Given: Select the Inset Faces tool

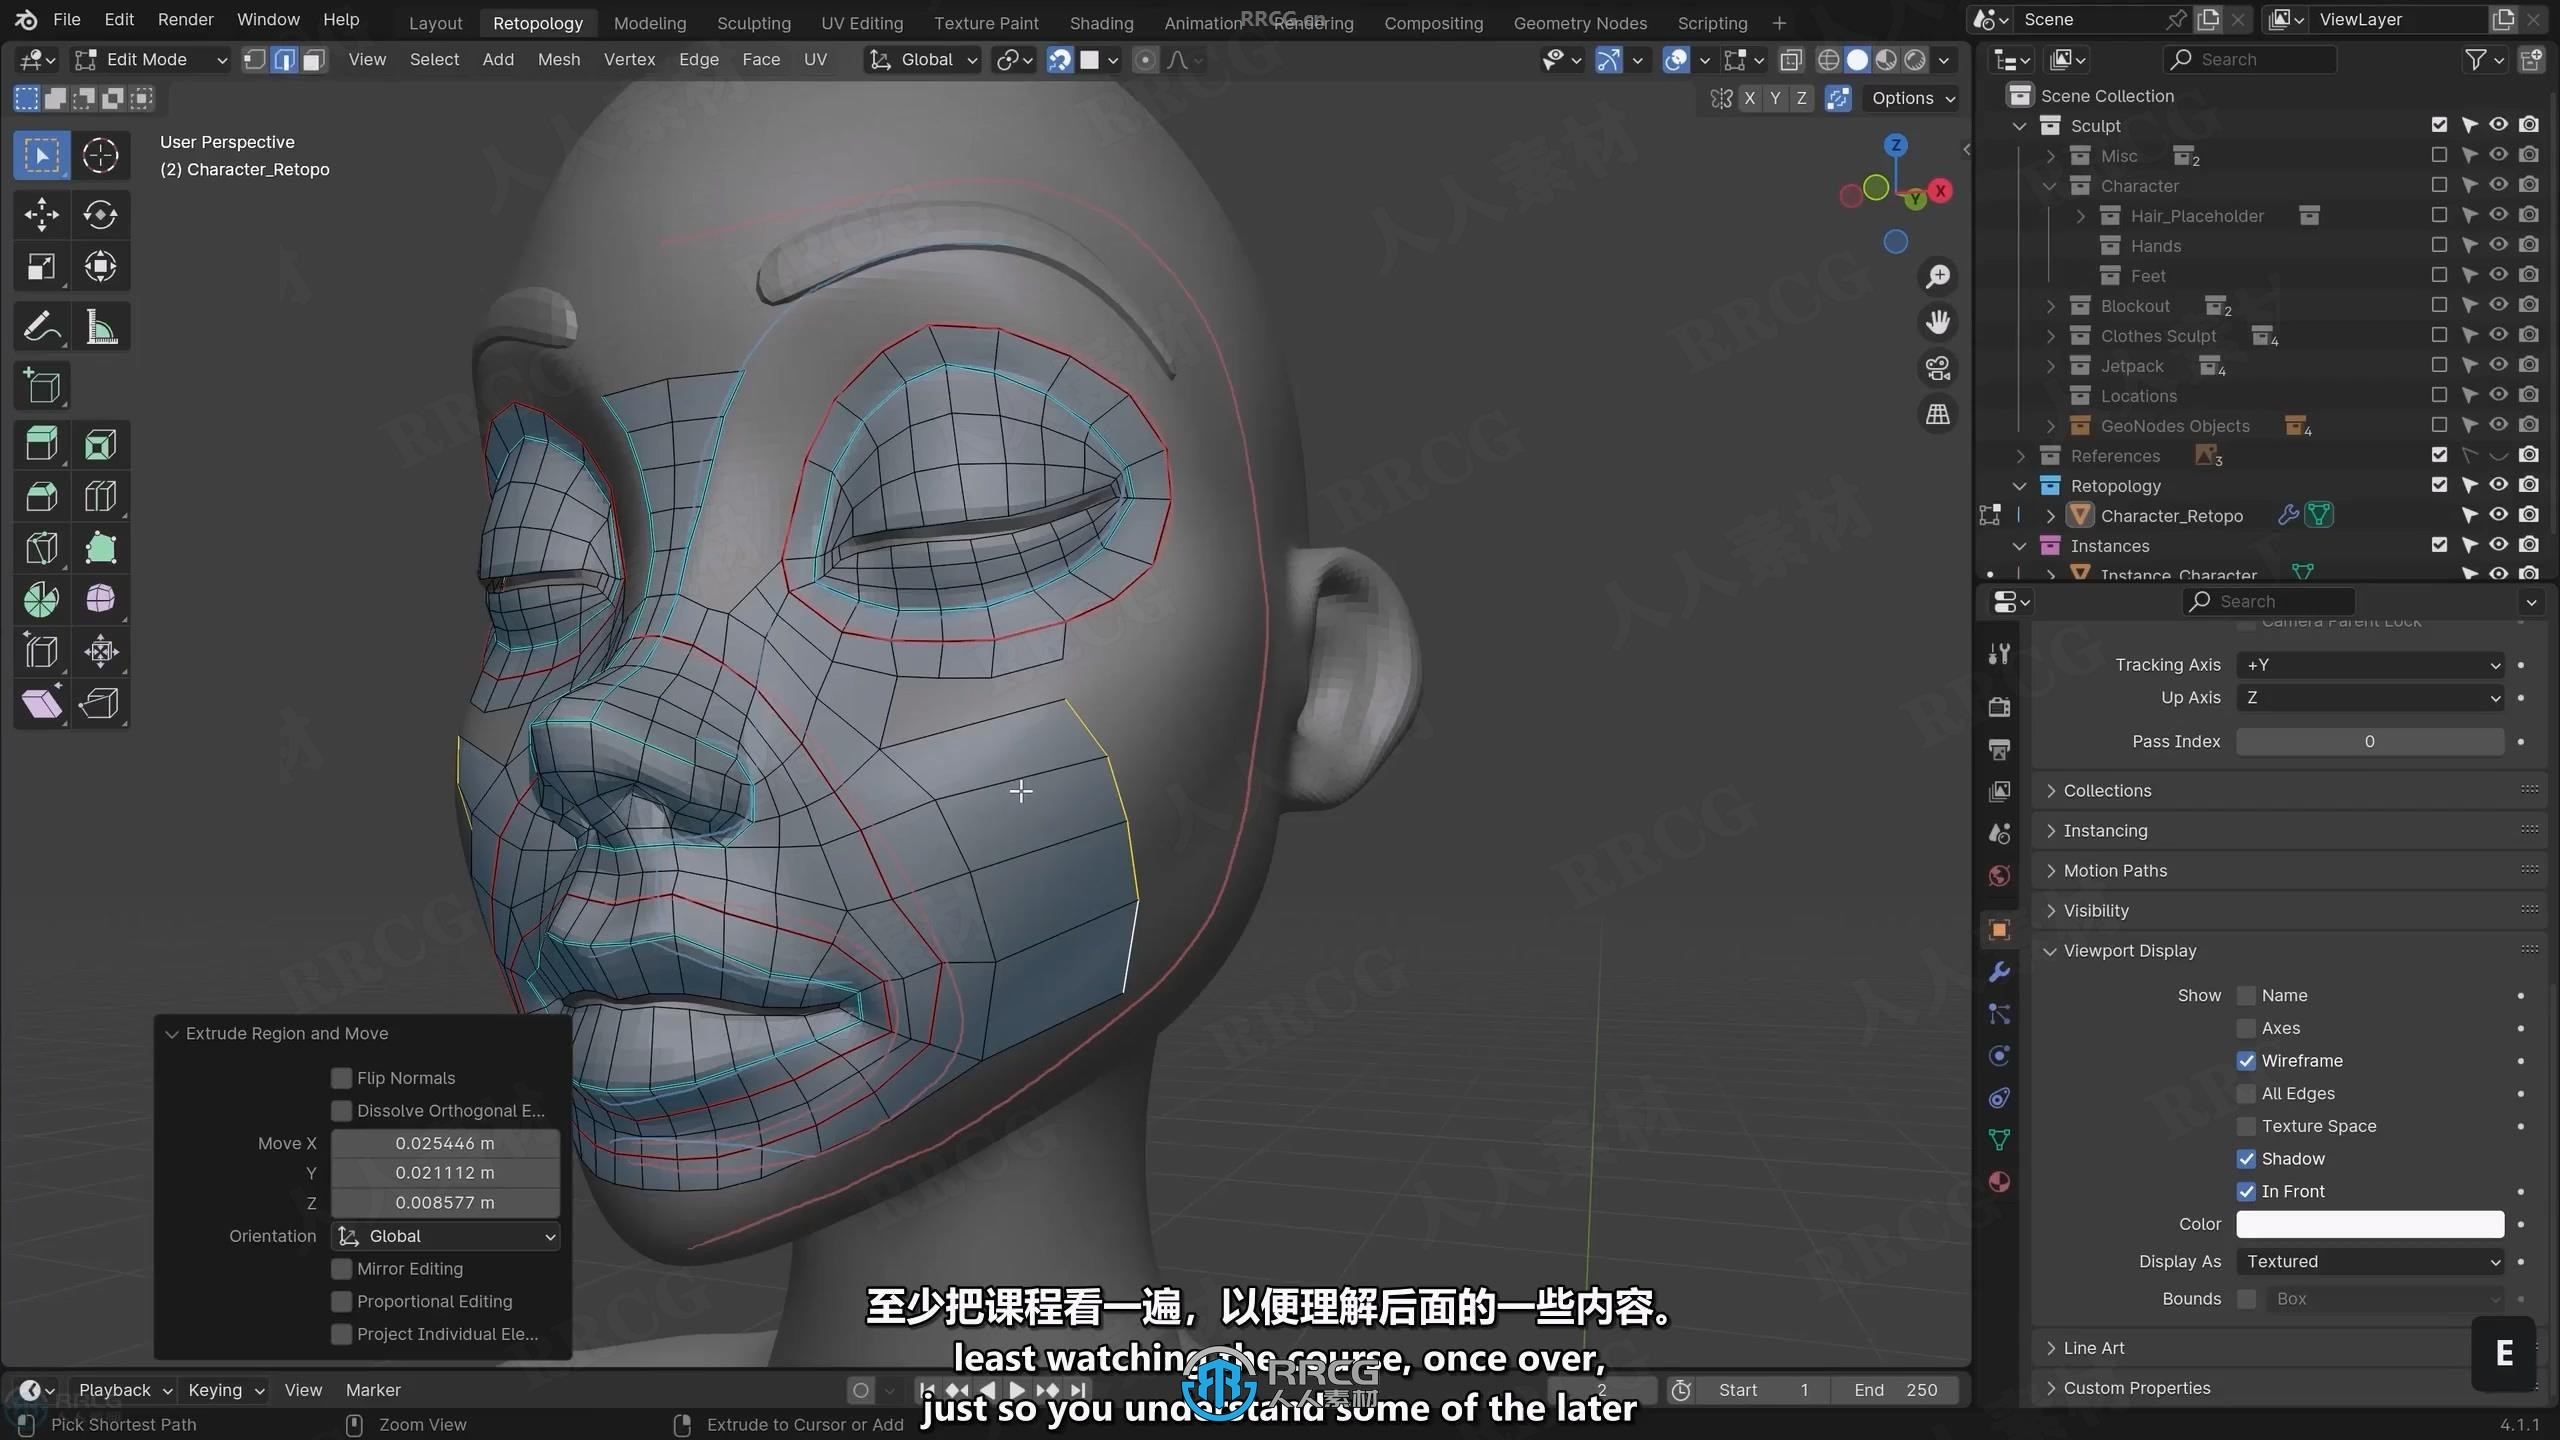Looking at the screenshot, I should 100,444.
